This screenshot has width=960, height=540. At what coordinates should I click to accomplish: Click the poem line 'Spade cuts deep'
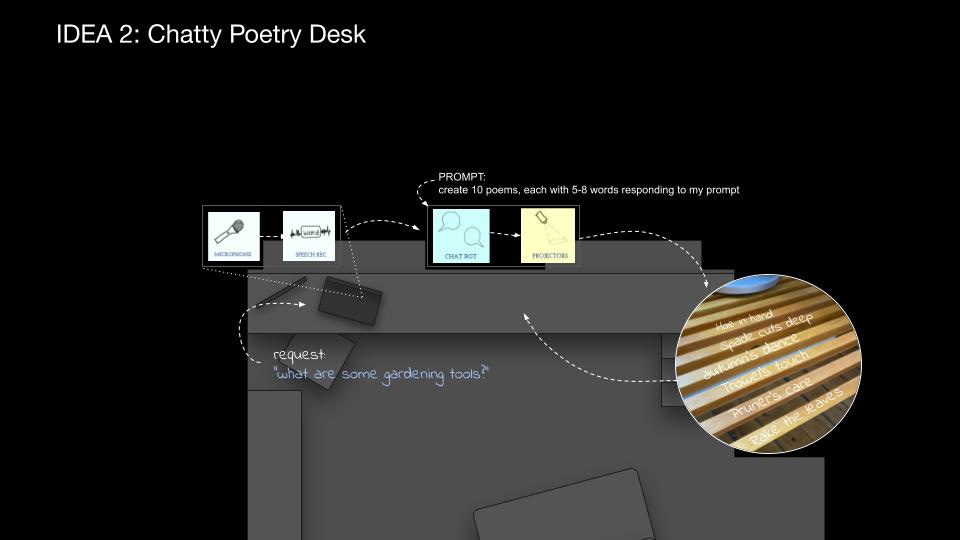pyautogui.click(x=766, y=331)
